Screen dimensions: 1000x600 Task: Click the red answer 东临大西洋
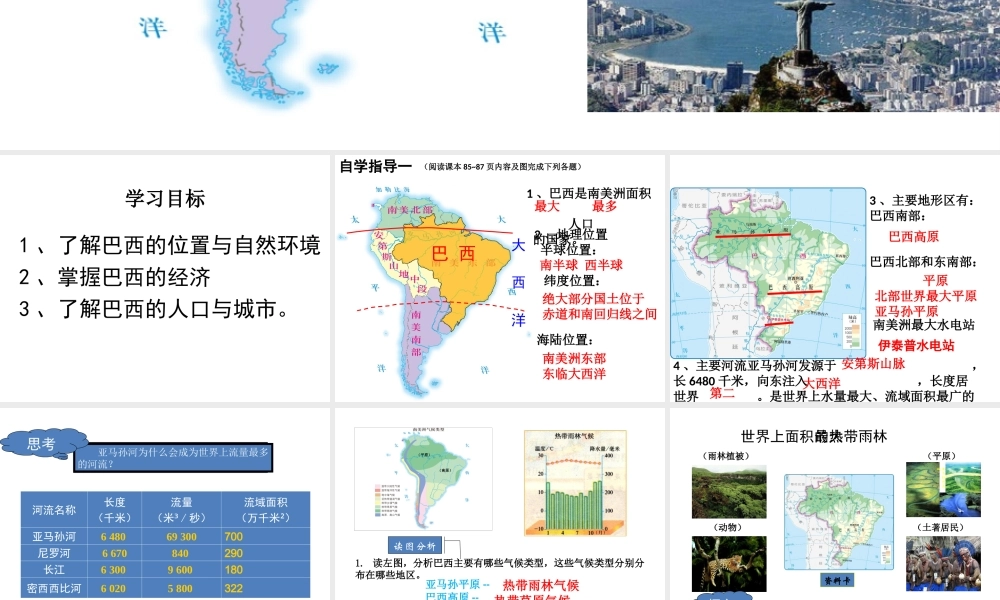coord(574,374)
